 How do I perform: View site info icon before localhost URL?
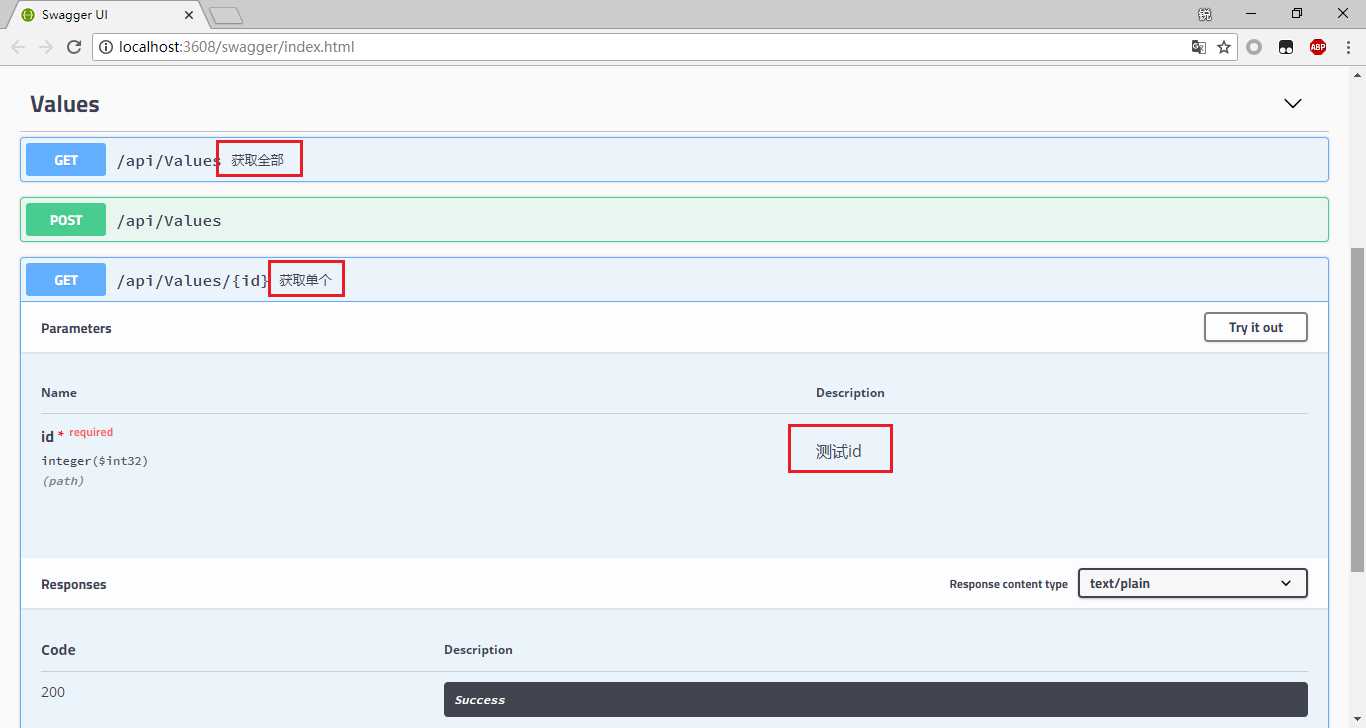pos(105,47)
